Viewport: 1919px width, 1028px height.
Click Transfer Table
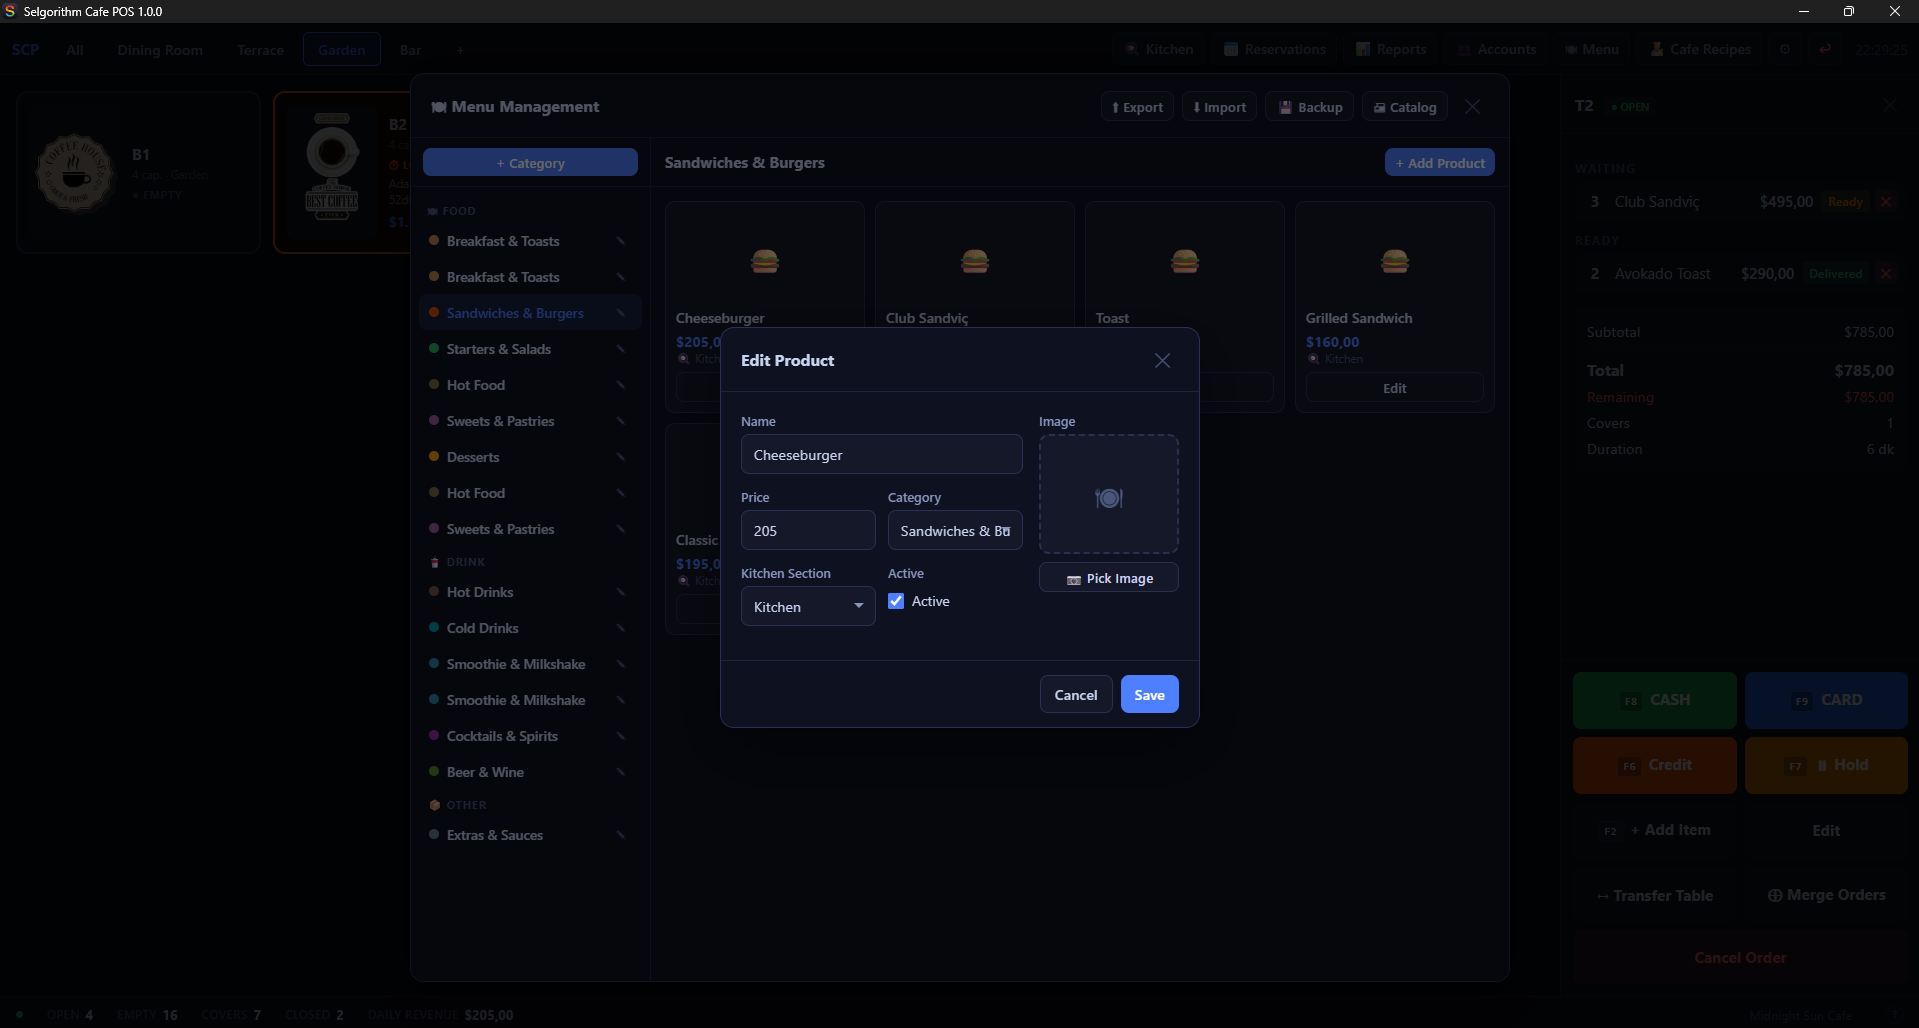coord(1655,895)
